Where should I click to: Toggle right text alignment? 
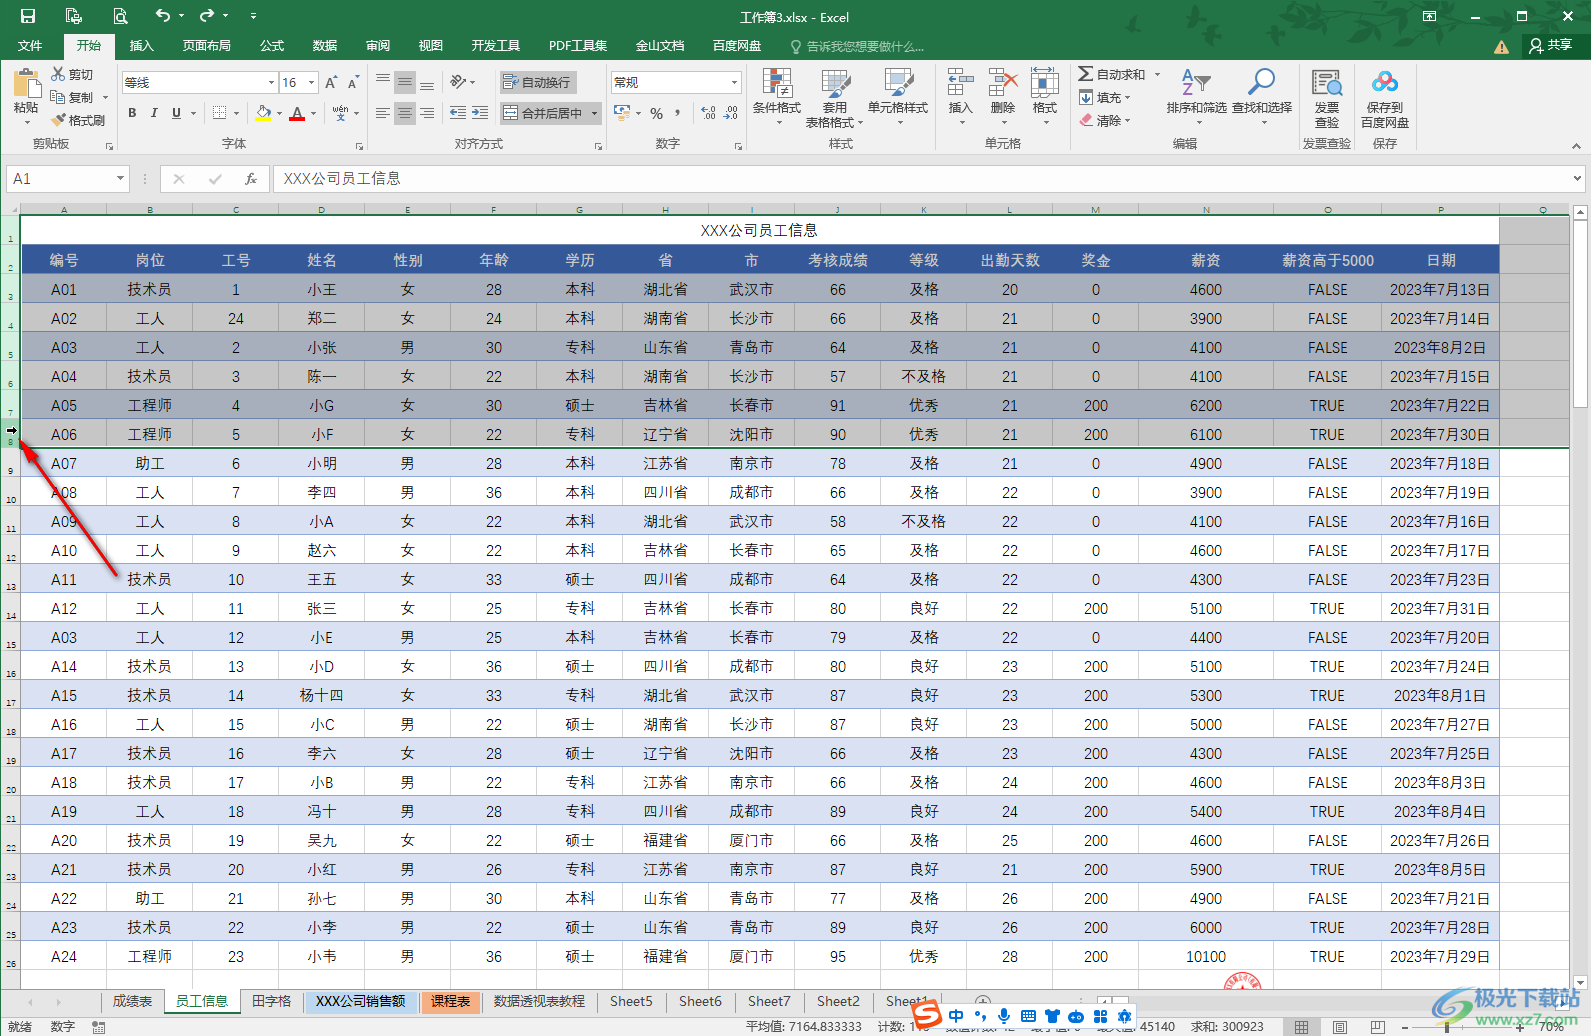(x=427, y=113)
